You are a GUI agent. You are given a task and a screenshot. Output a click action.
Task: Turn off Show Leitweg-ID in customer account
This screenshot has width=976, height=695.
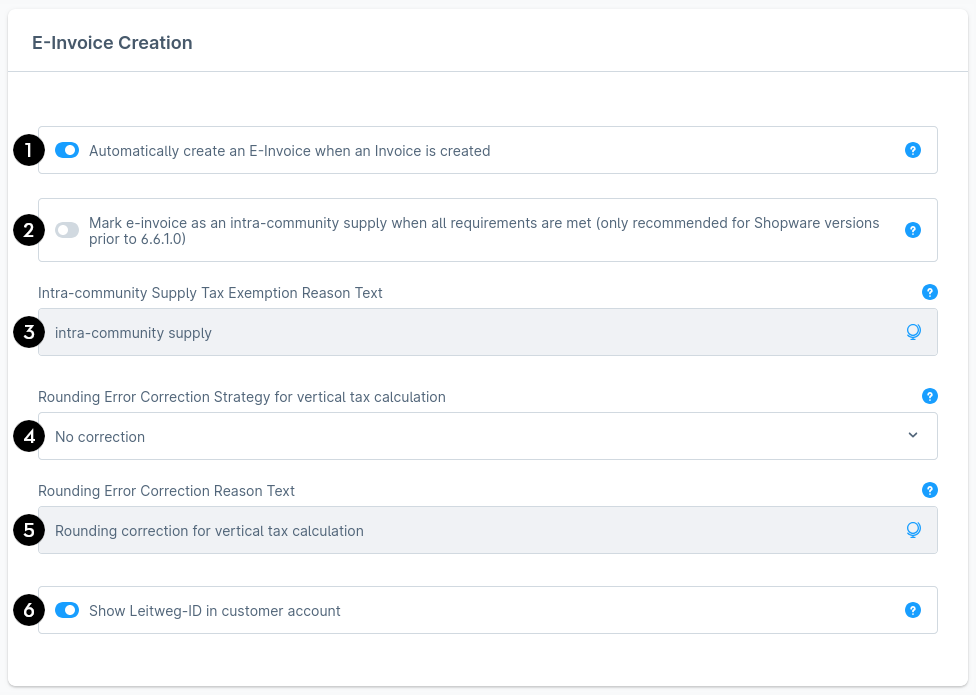coord(67,610)
